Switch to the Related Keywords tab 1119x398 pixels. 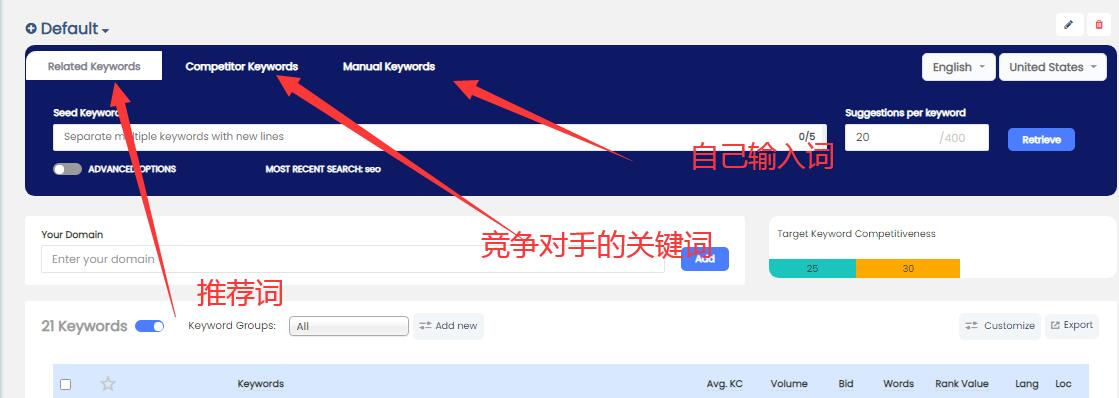pos(94,66)
